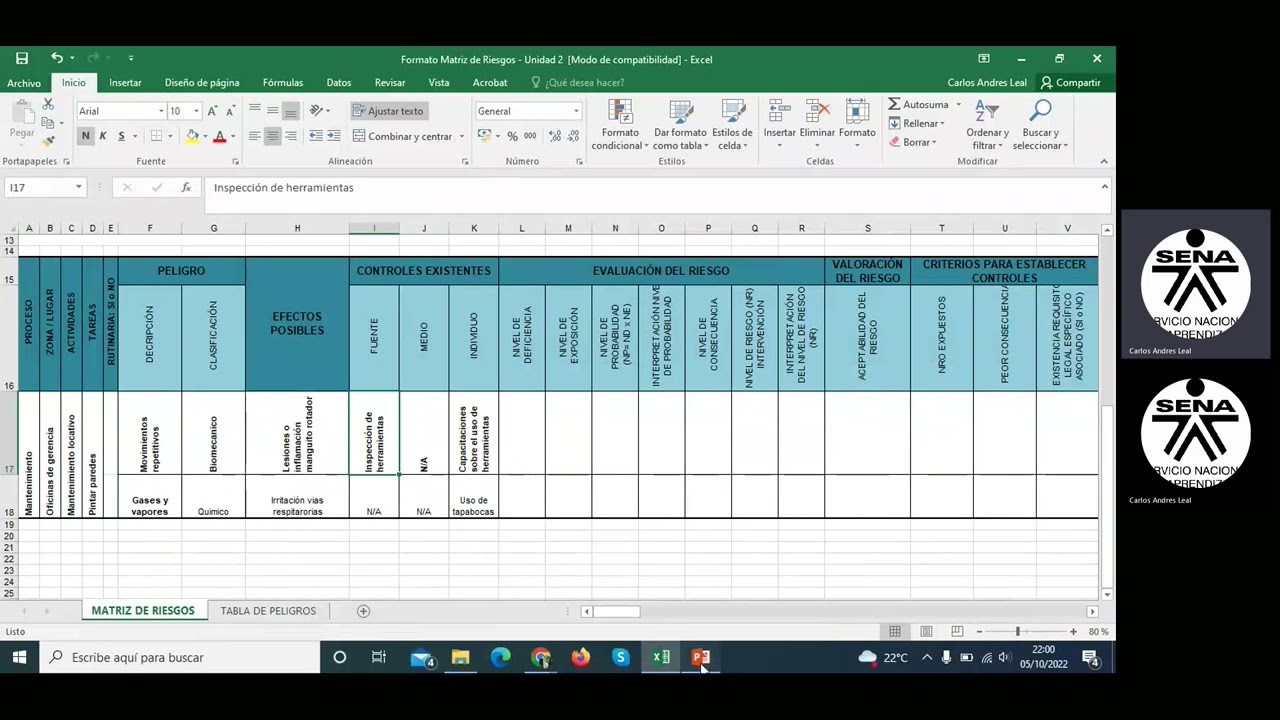Pick the yellow fill color swatch
Screen dimensions: 1280x720
(x=192, y=136)
